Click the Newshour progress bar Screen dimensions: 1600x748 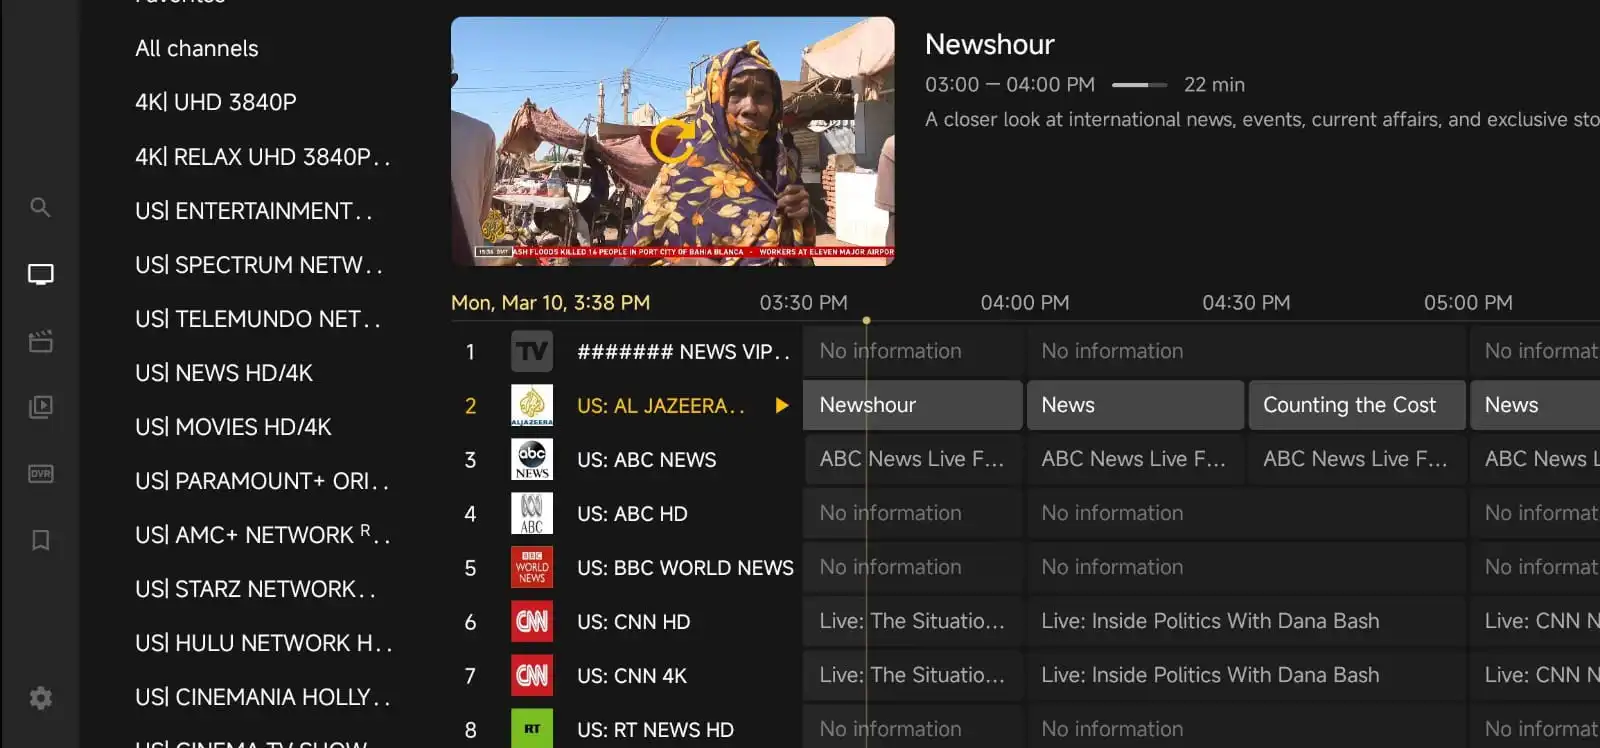pyautogui.click(x=1139, y=85)
